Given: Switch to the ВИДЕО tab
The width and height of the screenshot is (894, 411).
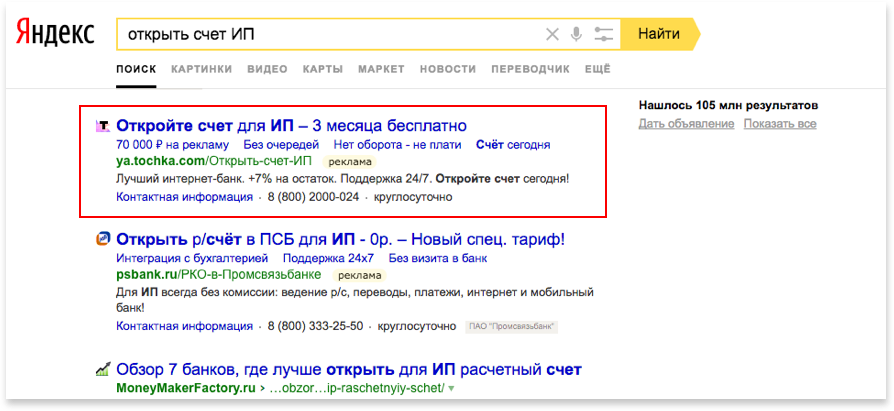Looking at the screenshot, I should tap(267, 70).
